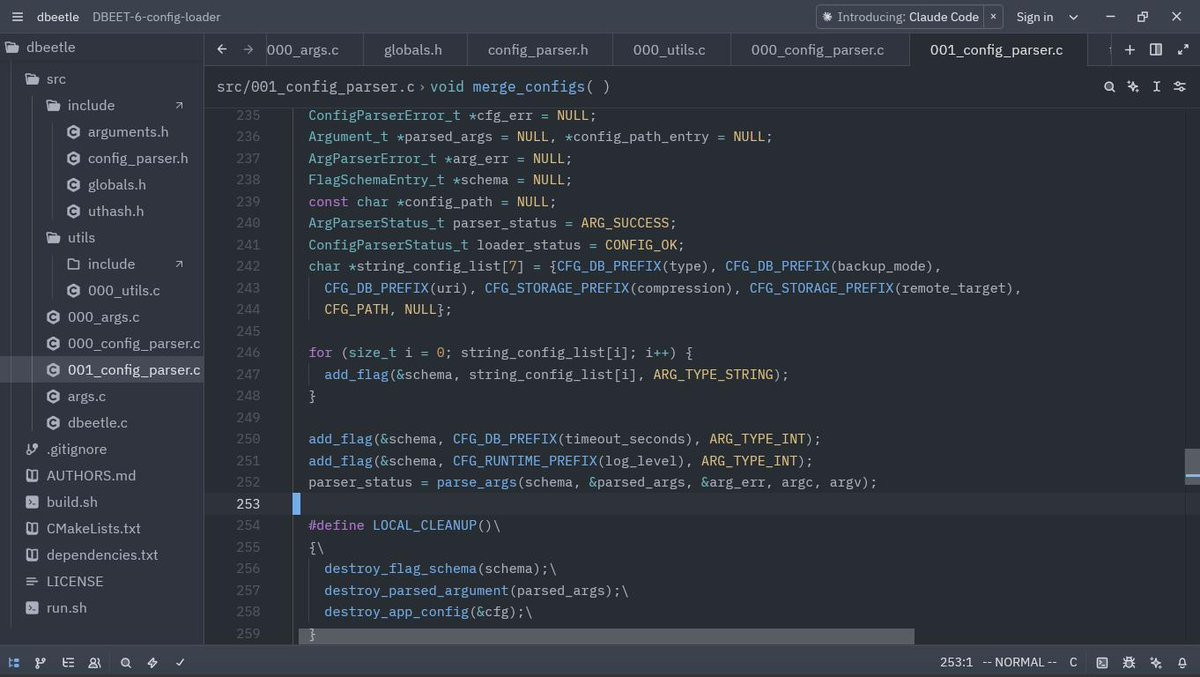Viewport: 1200px width, 677px height.
Task: Switch to the 000_config_parser.c tab
Action: [817, 50]
